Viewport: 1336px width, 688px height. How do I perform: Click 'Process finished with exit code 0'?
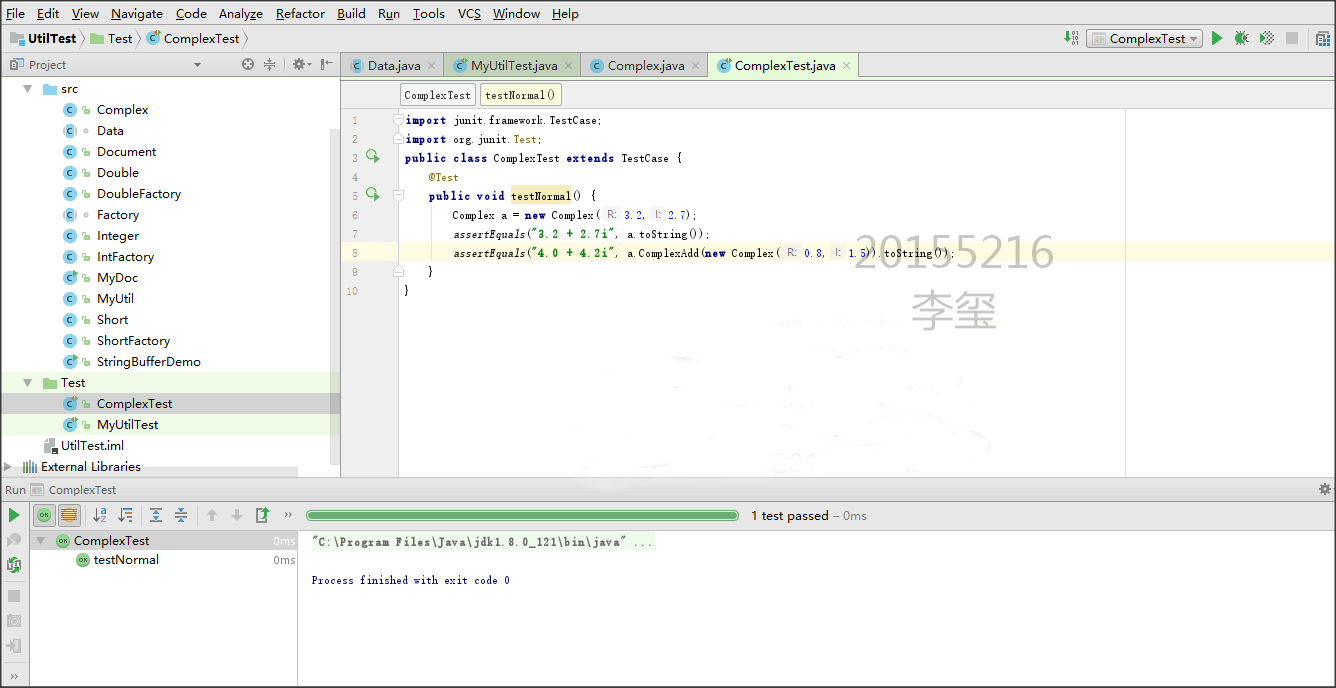coord(410,580)
